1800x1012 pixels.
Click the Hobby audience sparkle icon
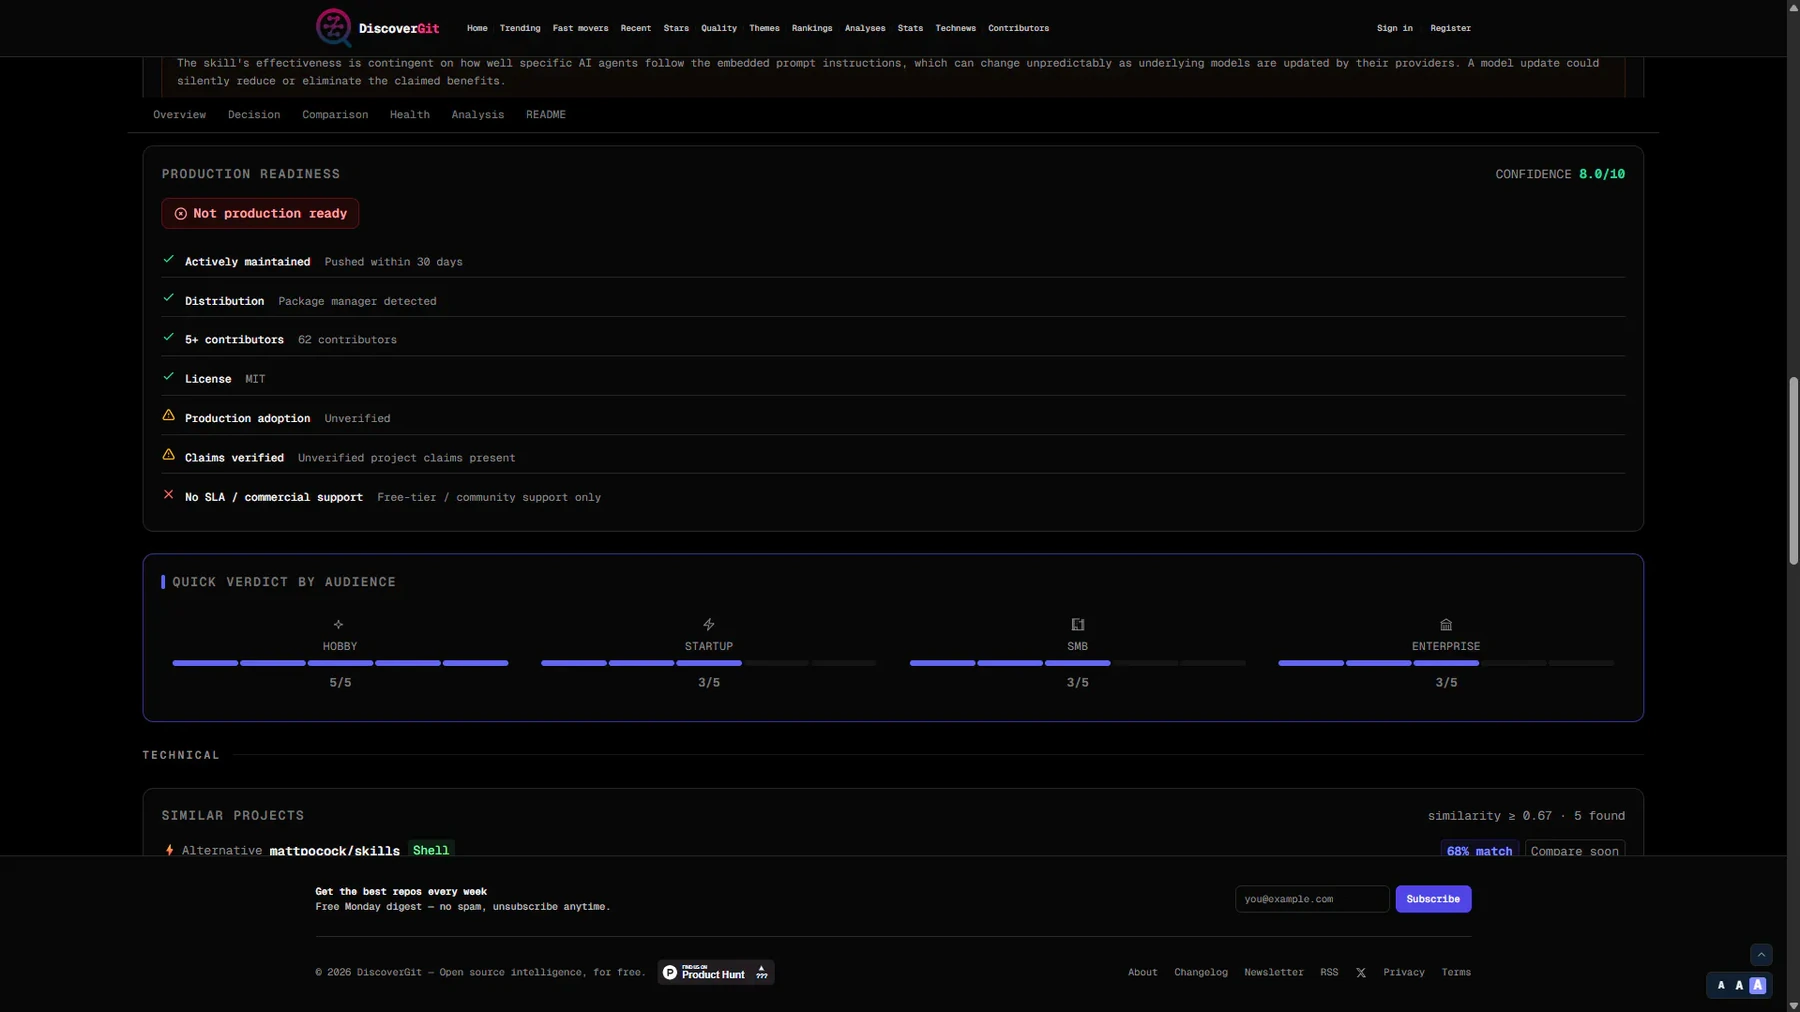click(x=338, y=624)
